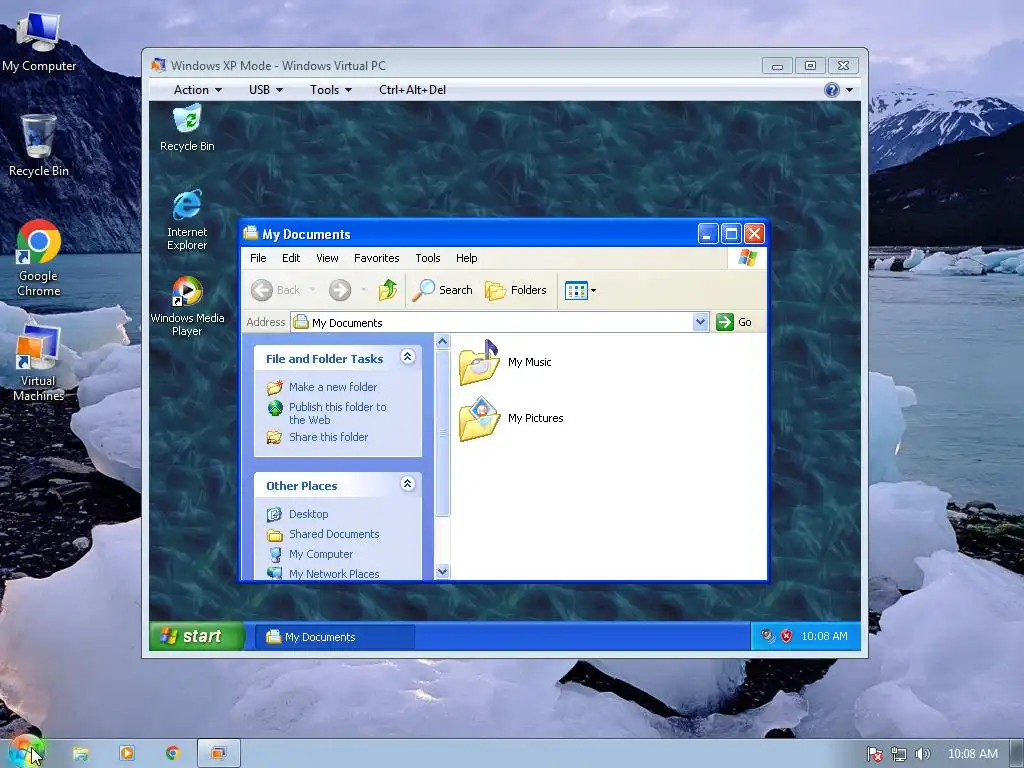Open the Edit menu

291,258
